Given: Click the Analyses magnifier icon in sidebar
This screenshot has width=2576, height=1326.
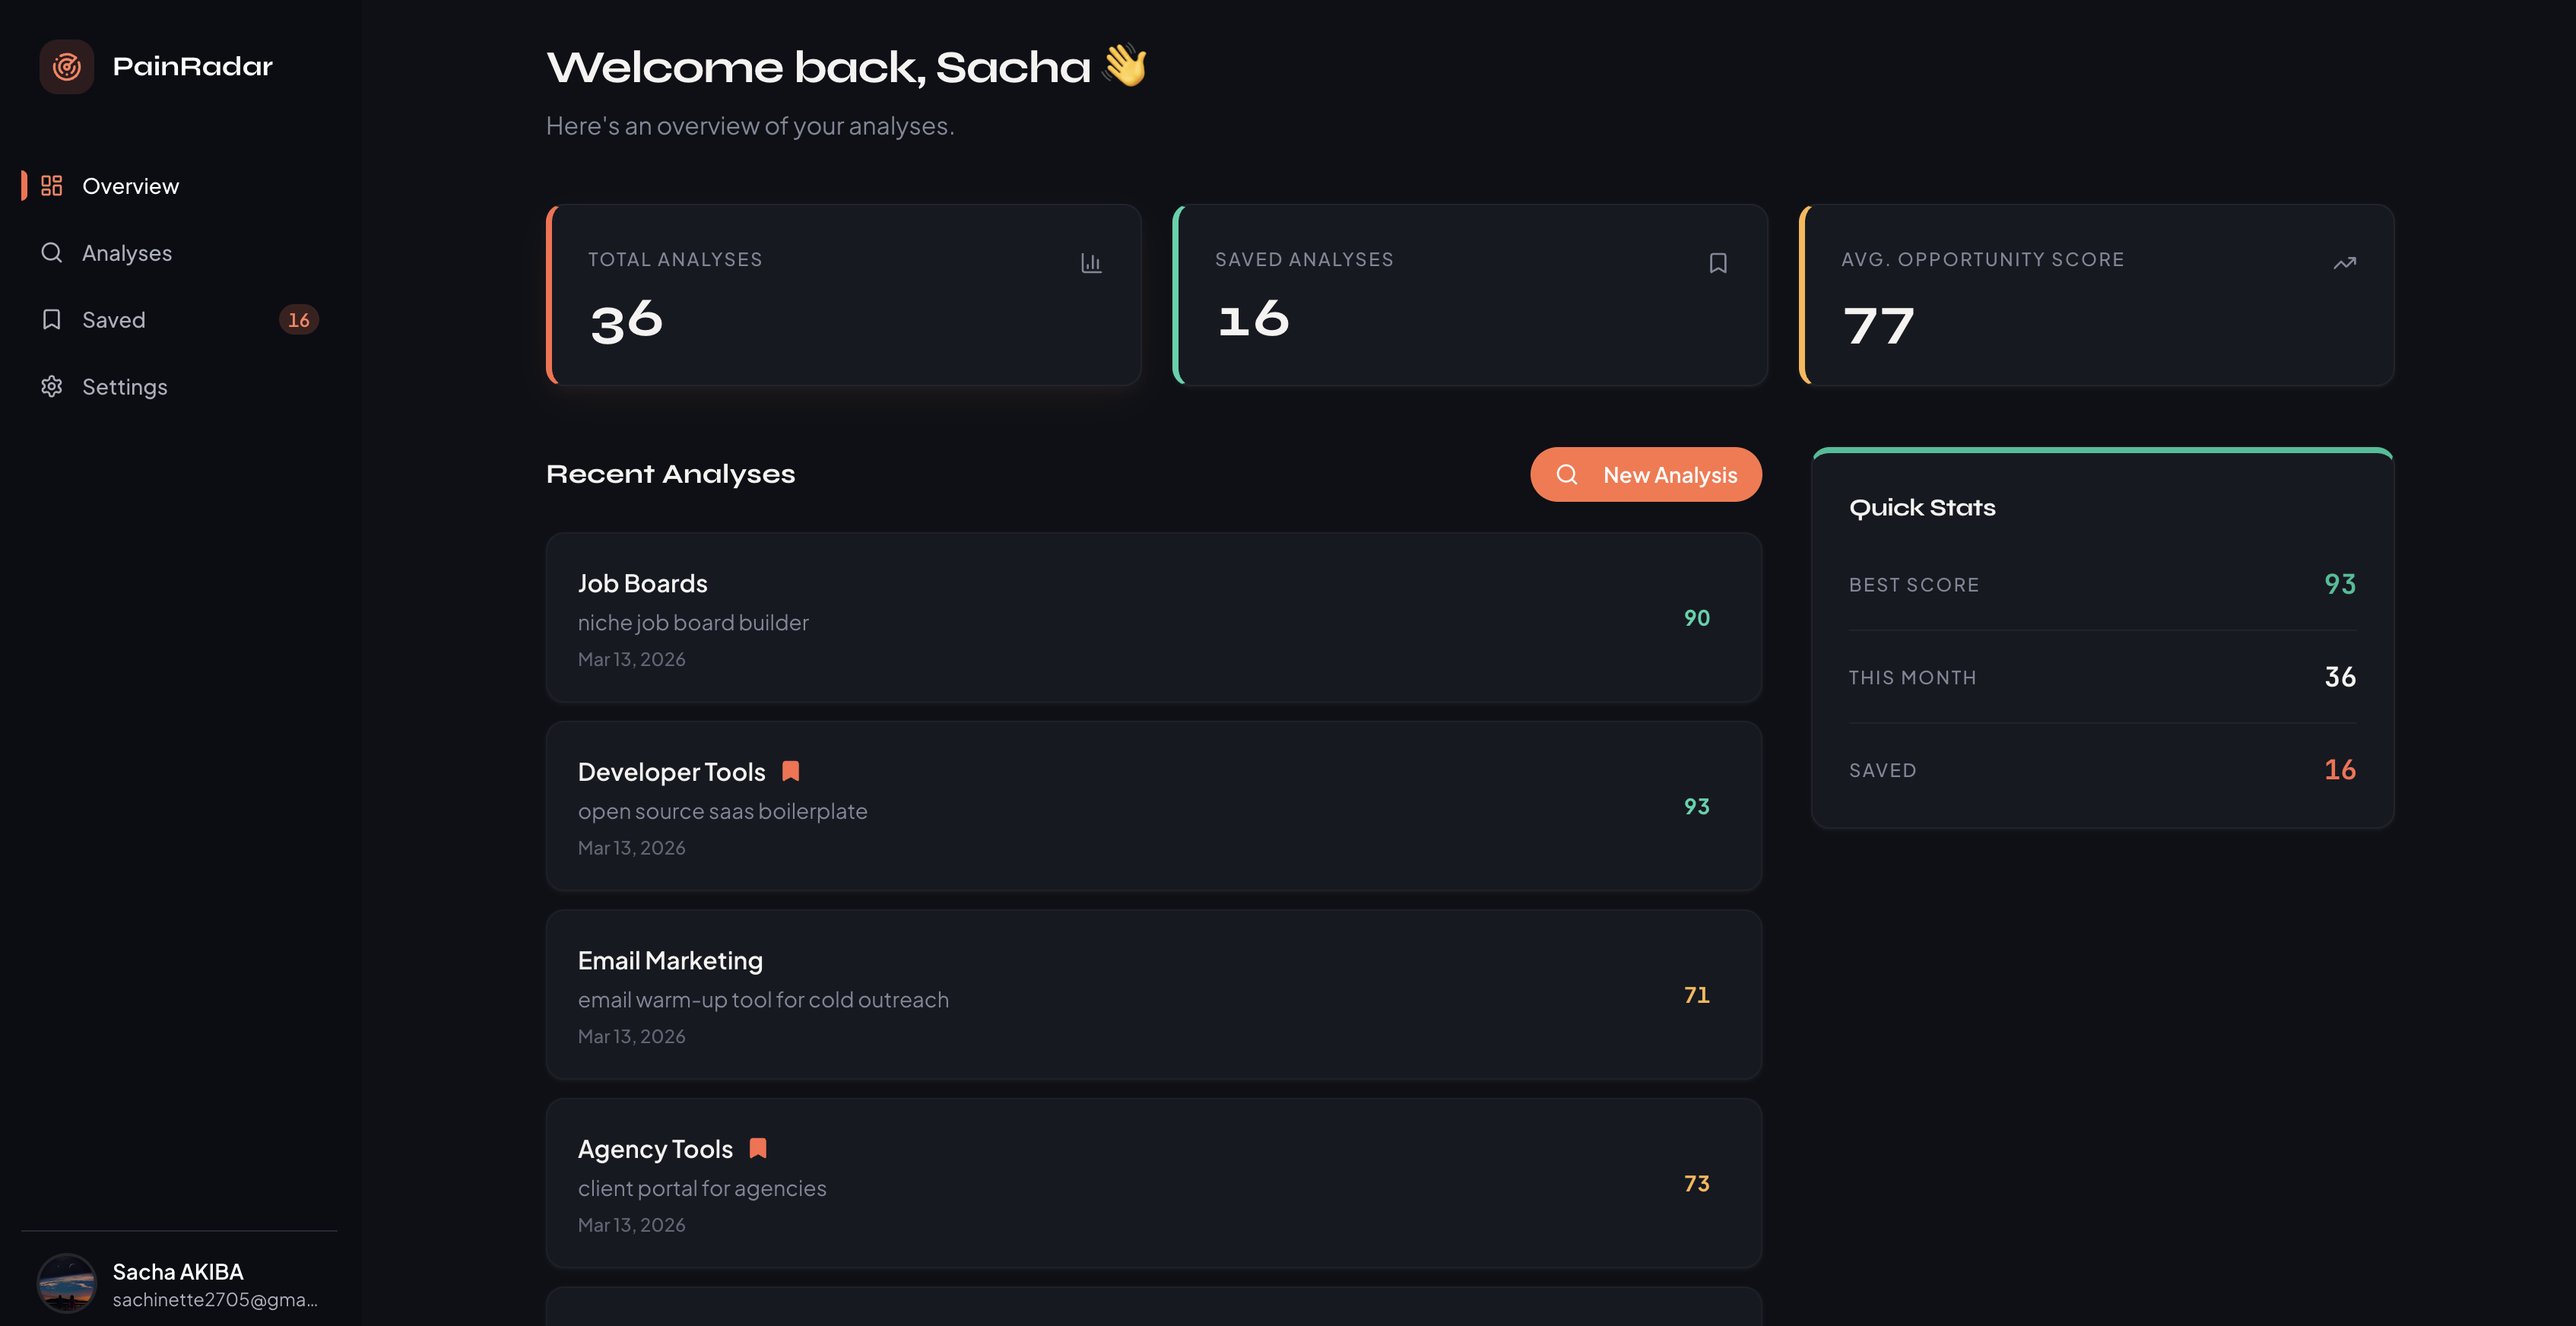Looking at the screenshot, I should pos(51,253).
